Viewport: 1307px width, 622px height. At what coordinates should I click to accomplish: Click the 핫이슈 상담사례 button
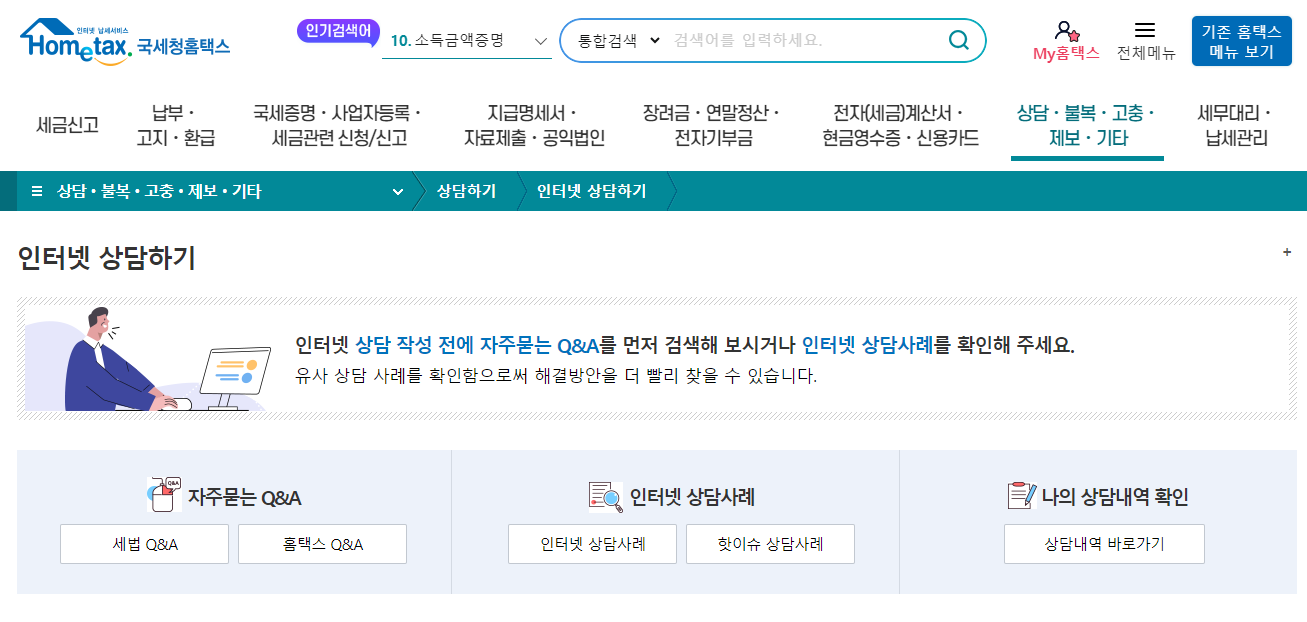click(x=770, y=543)
